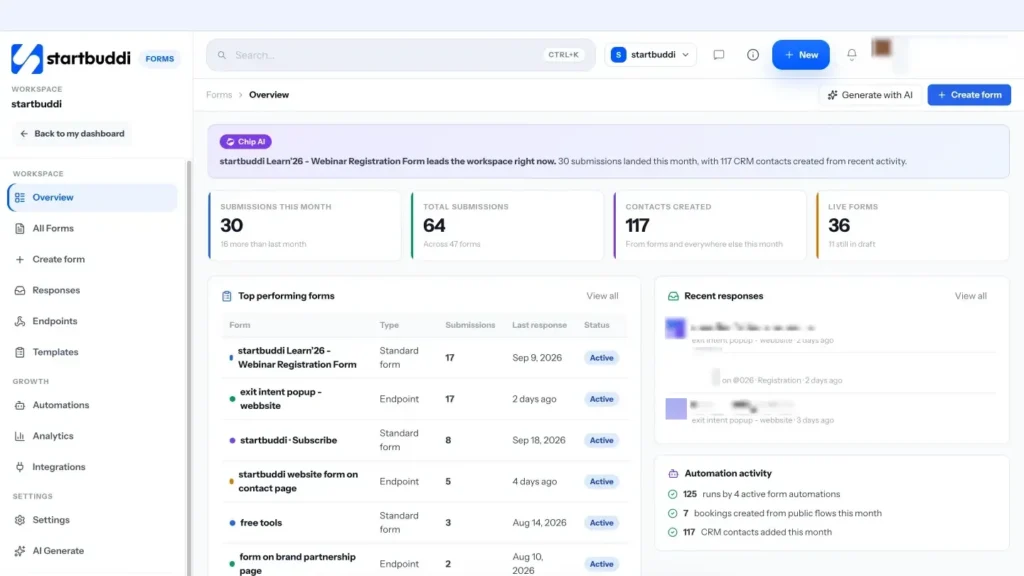The image size is (1024, 576).
Task: Click the back arrow icon to dashboard
Action: point(24,134)
